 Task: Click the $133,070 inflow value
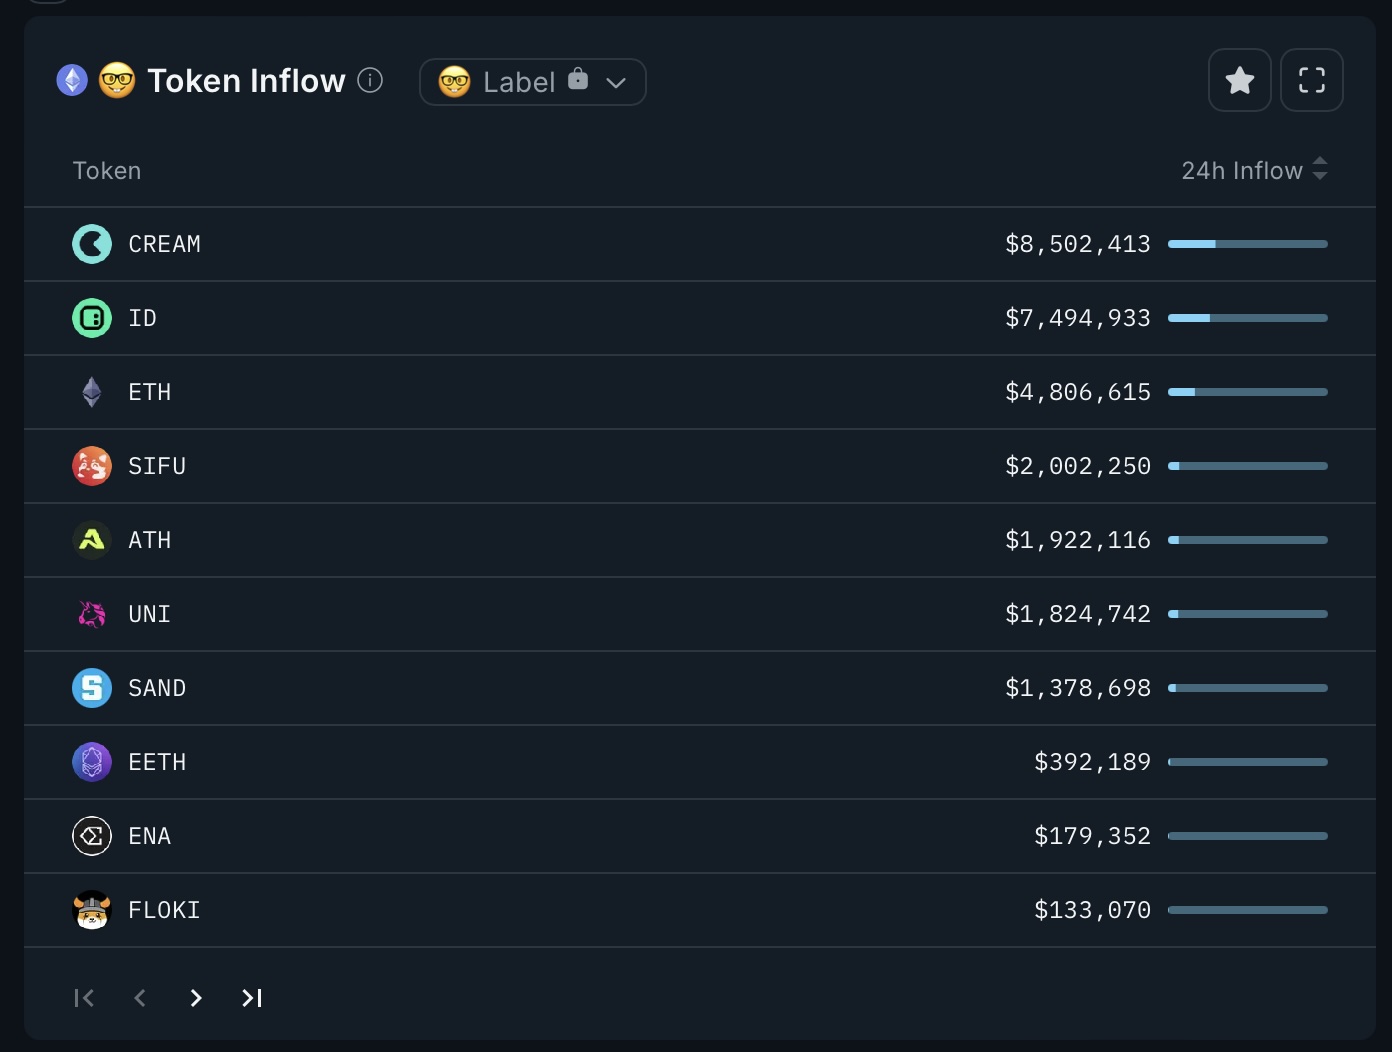pyautogui.click(x=1092, y=910)
